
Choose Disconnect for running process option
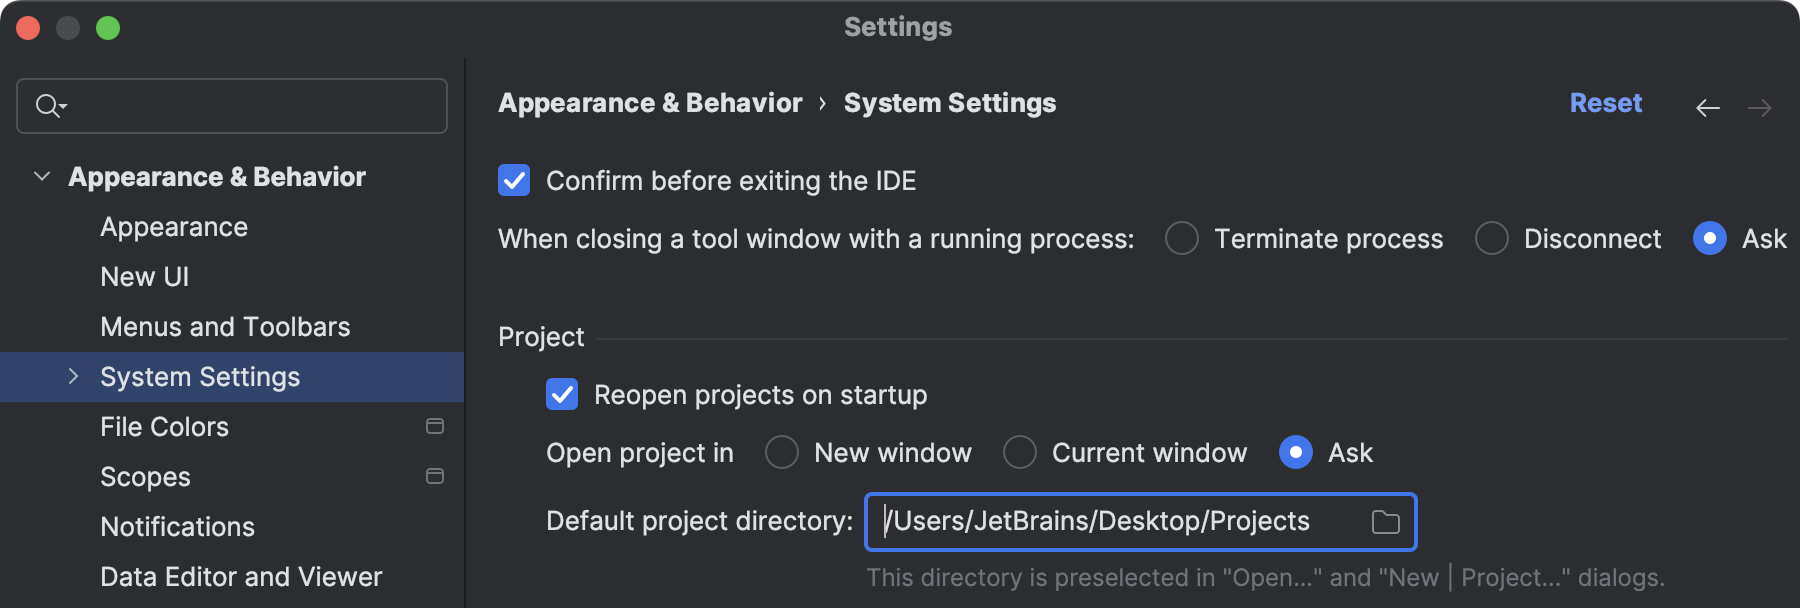click(x=1491, y=239)
